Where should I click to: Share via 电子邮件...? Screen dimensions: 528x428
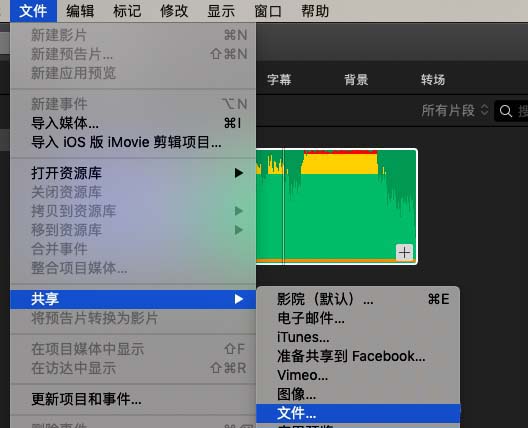tap(358, 318)
